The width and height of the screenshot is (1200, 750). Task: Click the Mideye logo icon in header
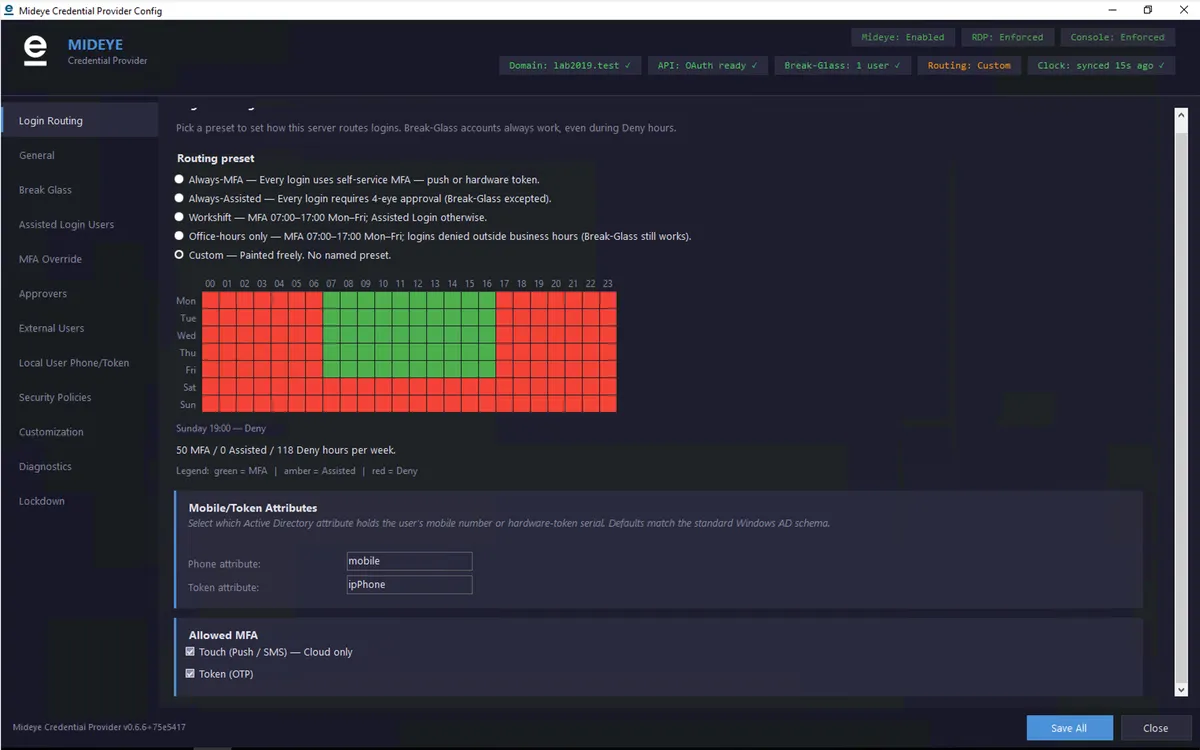tap(35, 51)
